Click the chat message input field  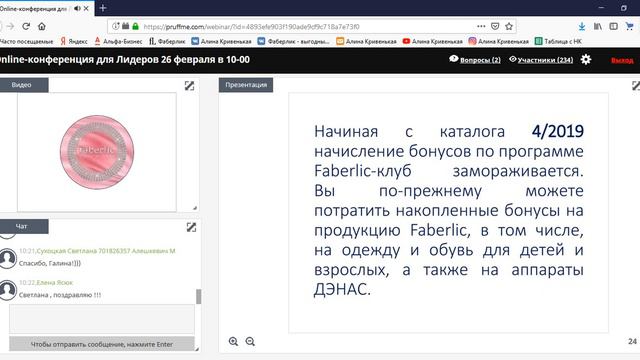[x=102, y=319]
